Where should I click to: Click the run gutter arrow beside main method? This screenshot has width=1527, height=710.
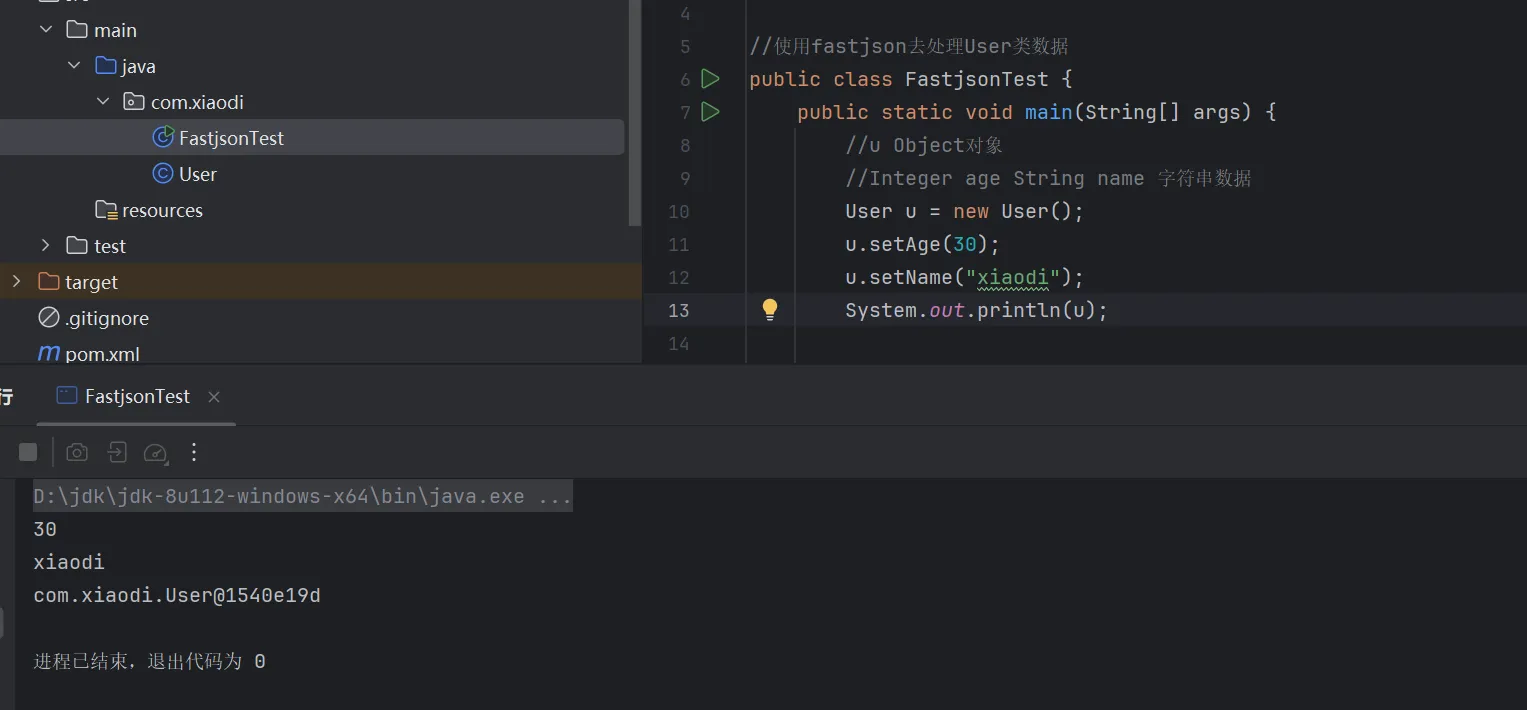tap(710, 112)
